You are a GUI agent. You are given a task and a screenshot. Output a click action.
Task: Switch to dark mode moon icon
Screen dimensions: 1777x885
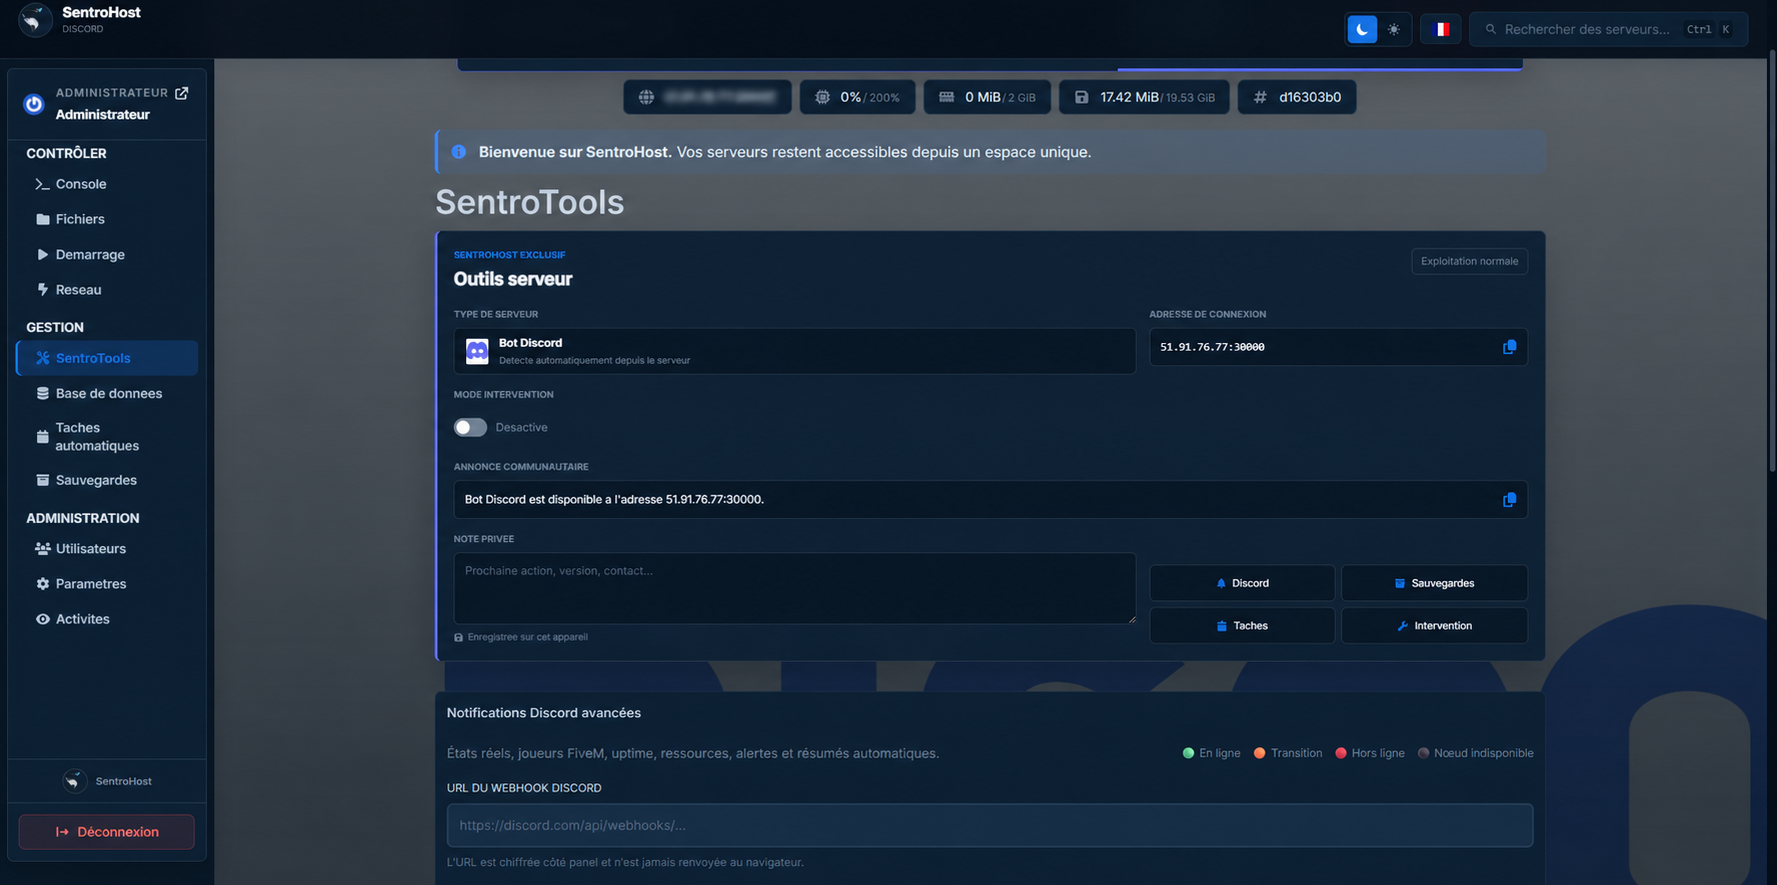1362,29
